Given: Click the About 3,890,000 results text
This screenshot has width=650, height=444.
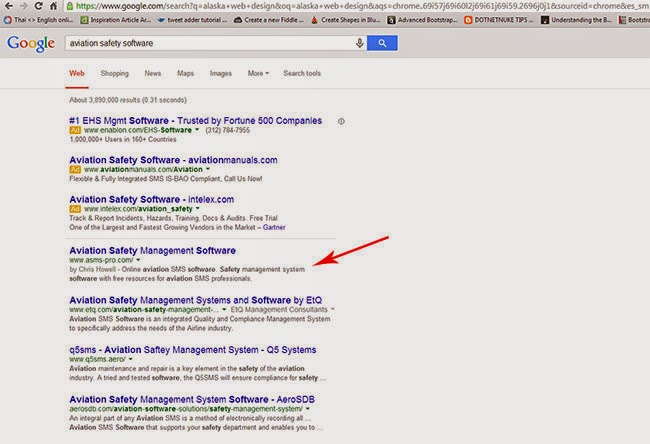Looking at the screenshot, I should click(128, 100).
